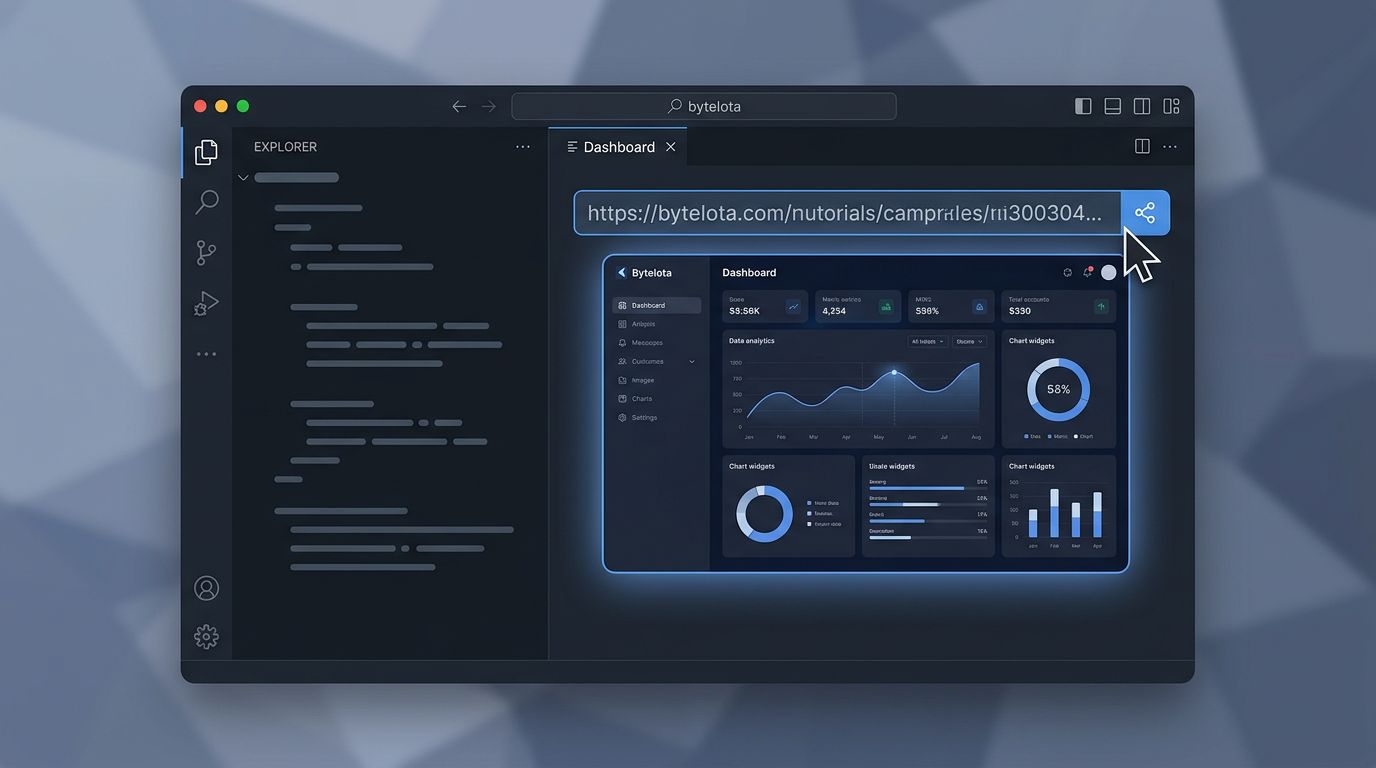Click the green arrow icon in the $330 card

tap(1101, 307)
